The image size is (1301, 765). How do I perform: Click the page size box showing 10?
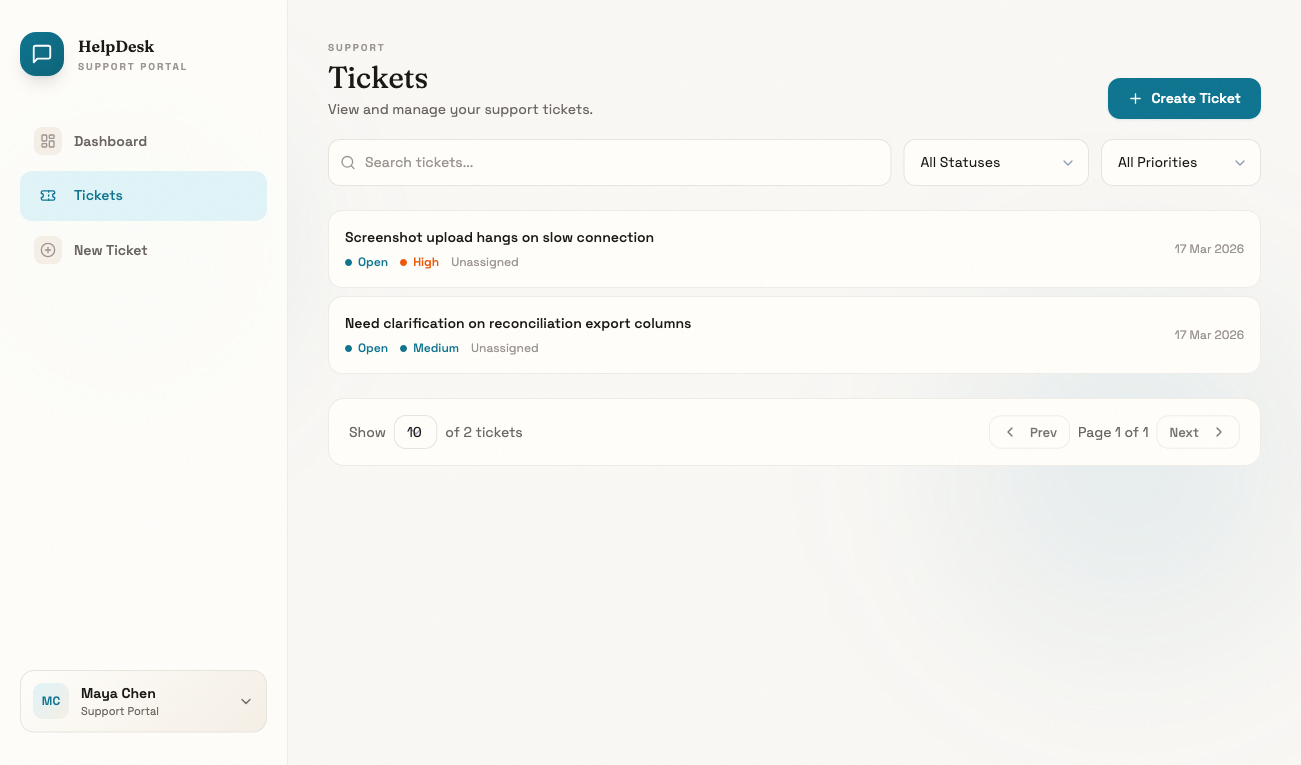(415, 432)
